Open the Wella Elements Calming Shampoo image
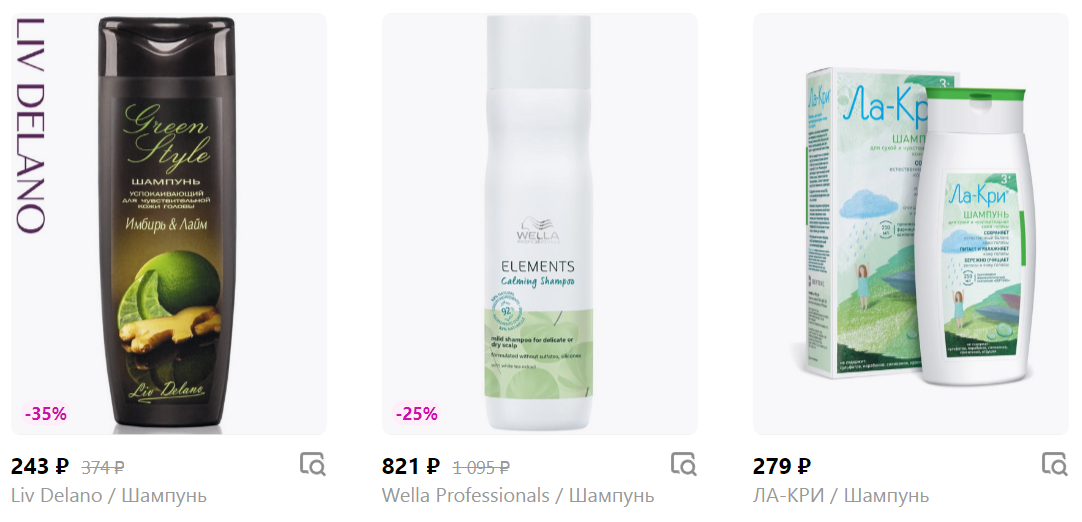Viewport: 1082px width, 522px height. (x=540, y=224)
